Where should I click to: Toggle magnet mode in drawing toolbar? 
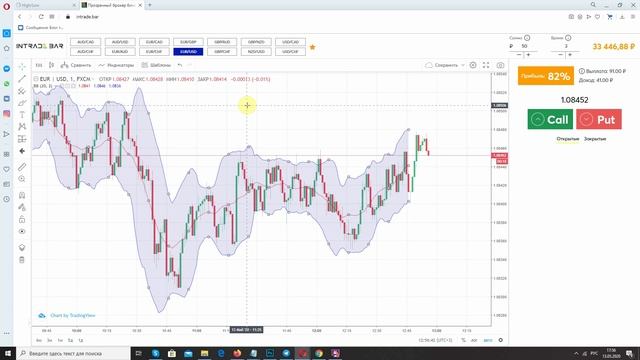pos(22,195)
